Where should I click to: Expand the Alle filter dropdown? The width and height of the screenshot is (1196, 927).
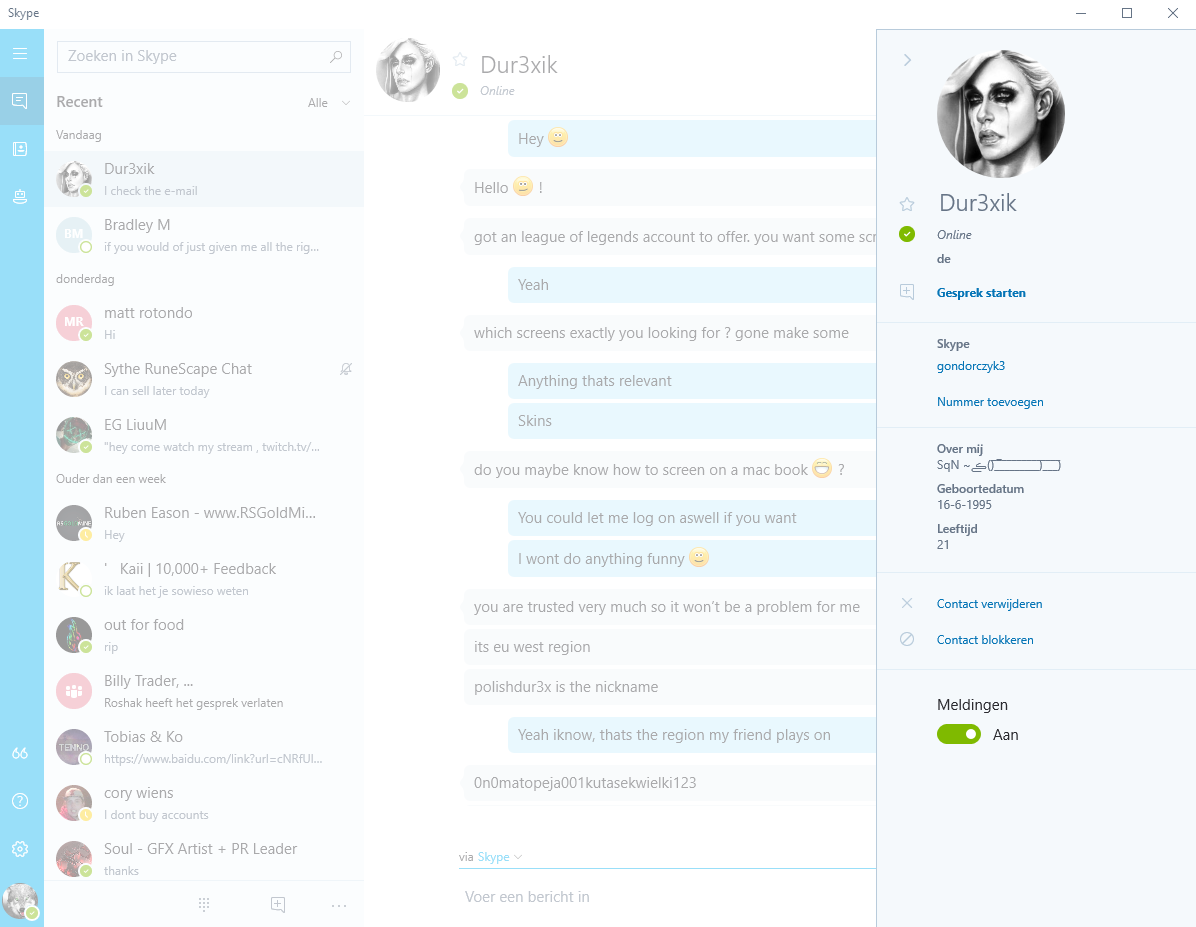(x=330, y=103)
